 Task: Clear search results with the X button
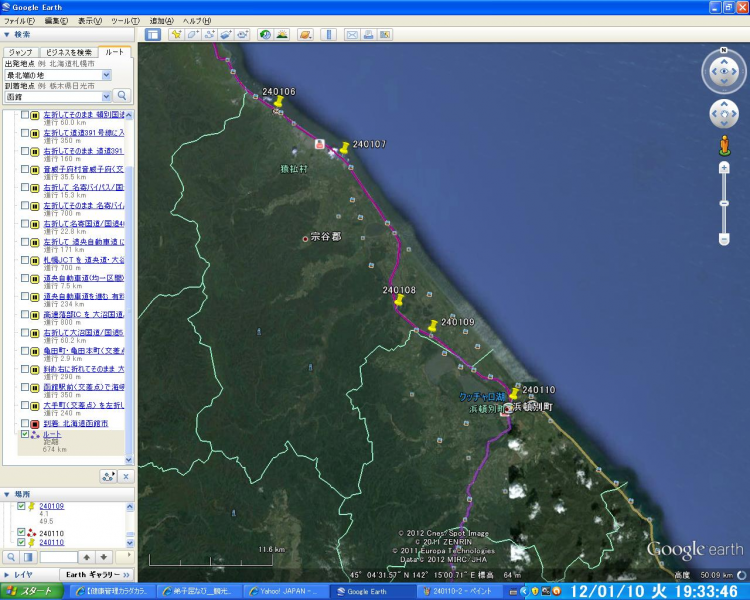[126, 477]
